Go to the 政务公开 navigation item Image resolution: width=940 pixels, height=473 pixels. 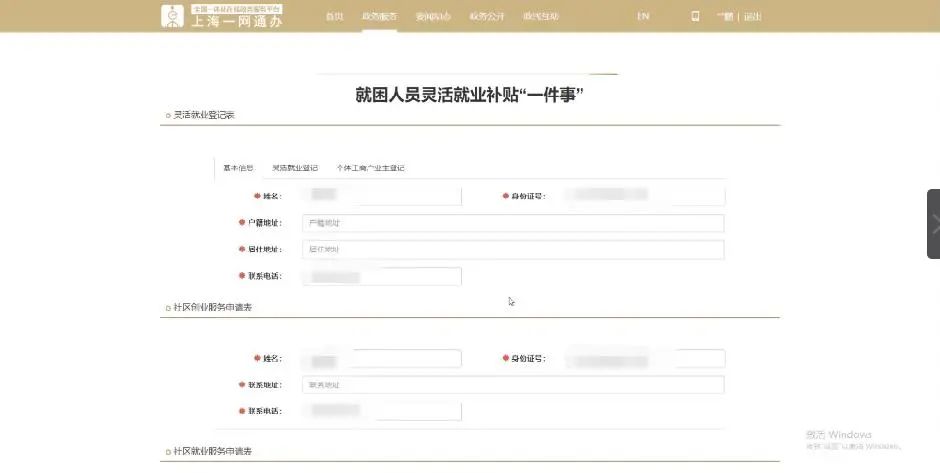point(486,16)
